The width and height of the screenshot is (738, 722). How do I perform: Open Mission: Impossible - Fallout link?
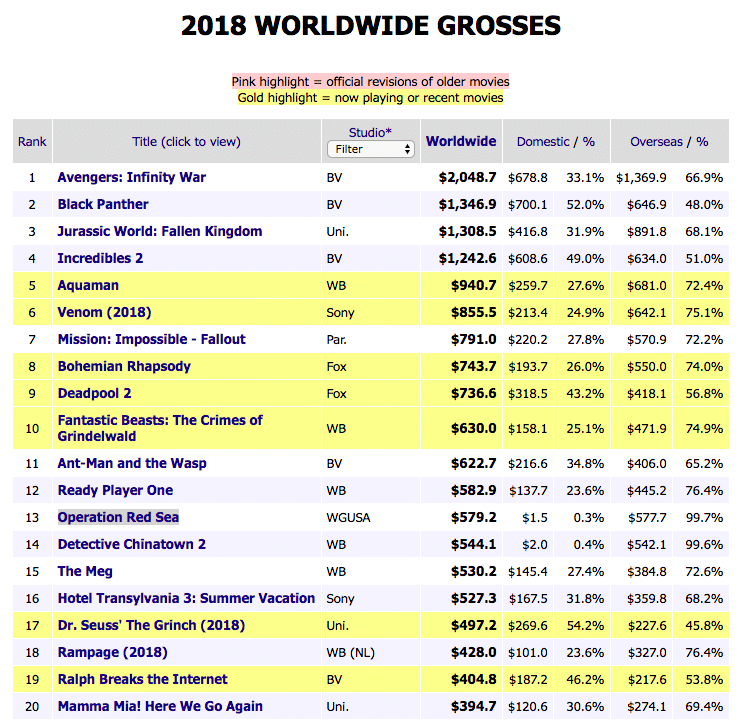[x=152, y=339]
